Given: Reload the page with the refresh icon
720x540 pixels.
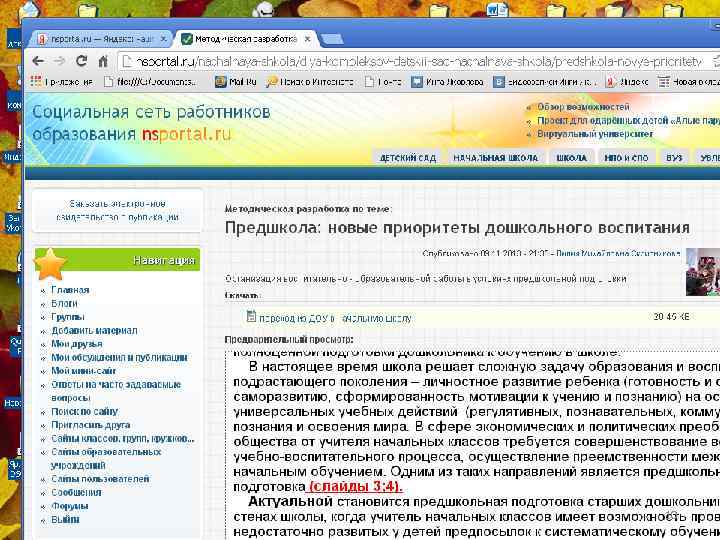Looking at the screenshot, I should coord(82,61).
